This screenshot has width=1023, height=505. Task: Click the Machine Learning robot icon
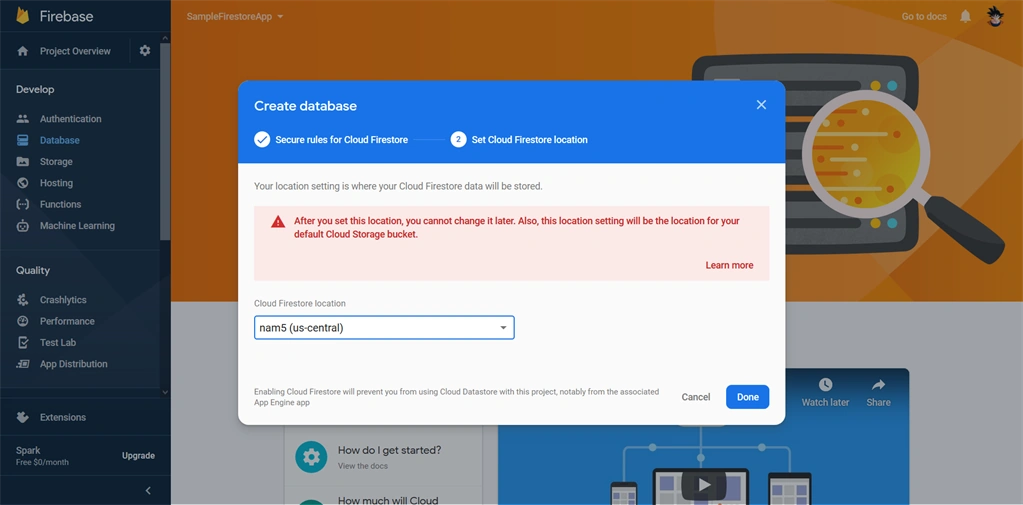point(23,226)
